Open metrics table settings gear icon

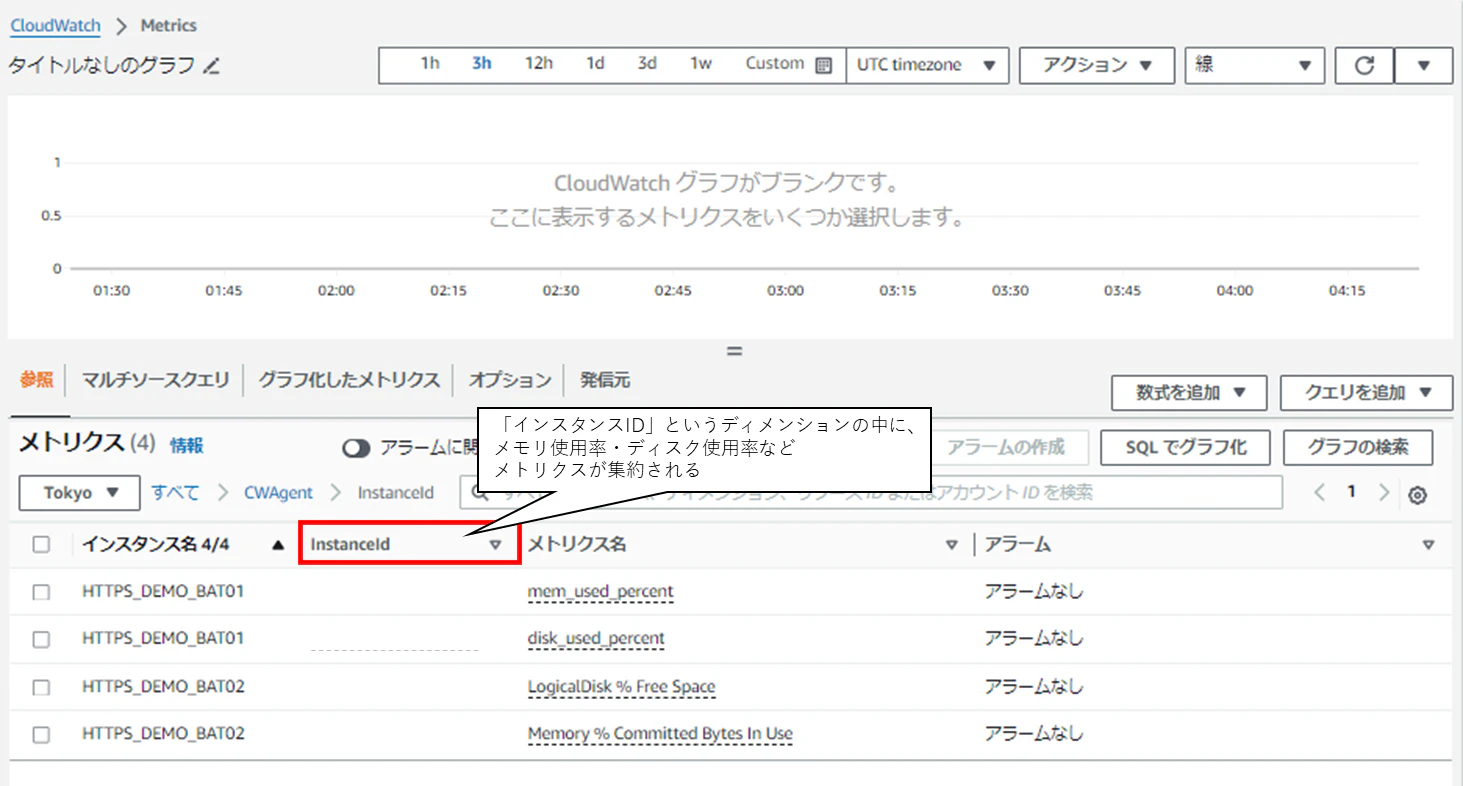coord(1417,495)
